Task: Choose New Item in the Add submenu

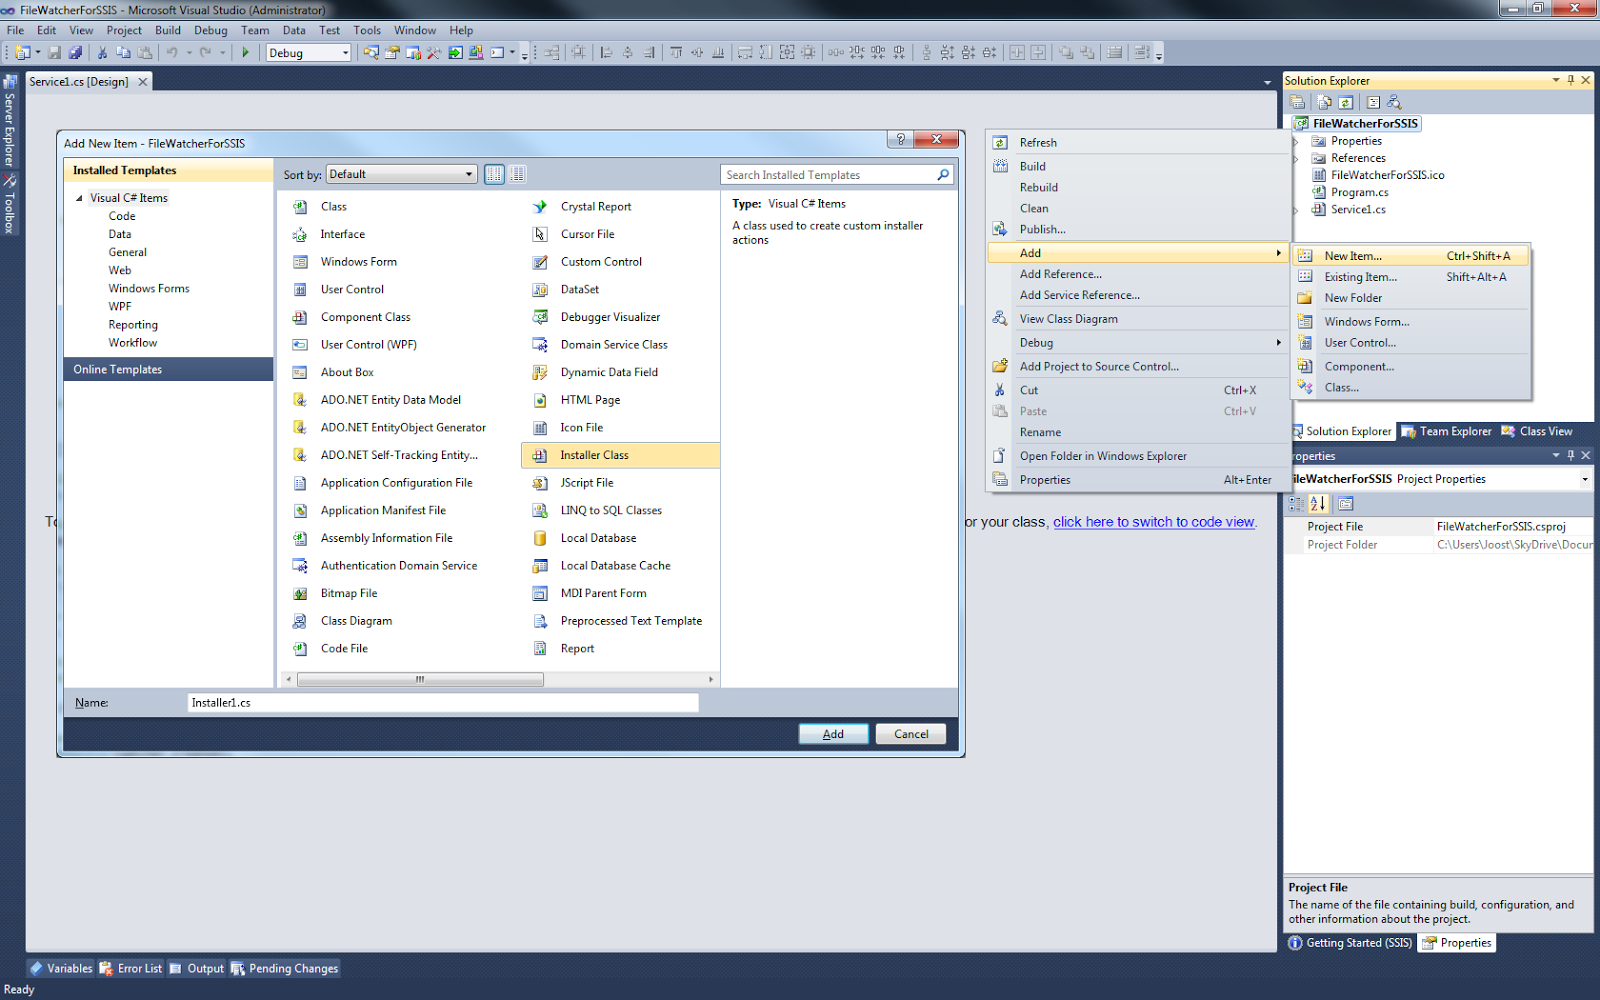Action: [1410, 256]
